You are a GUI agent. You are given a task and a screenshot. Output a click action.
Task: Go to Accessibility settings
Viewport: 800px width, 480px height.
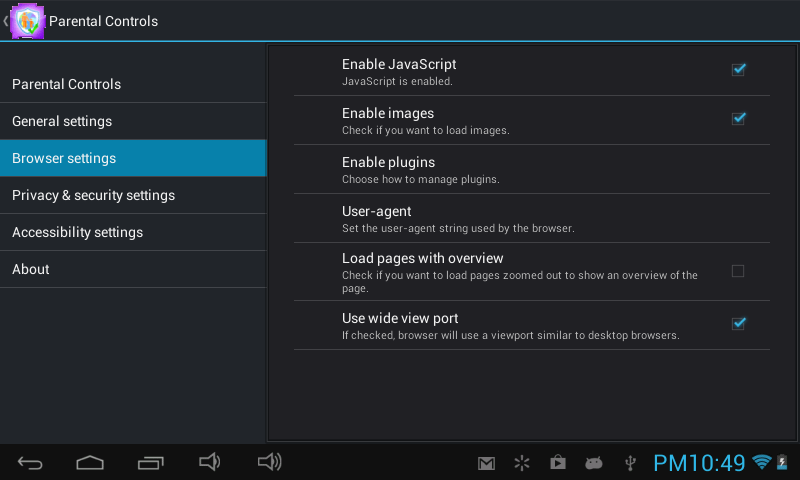[x=133, y=232]
